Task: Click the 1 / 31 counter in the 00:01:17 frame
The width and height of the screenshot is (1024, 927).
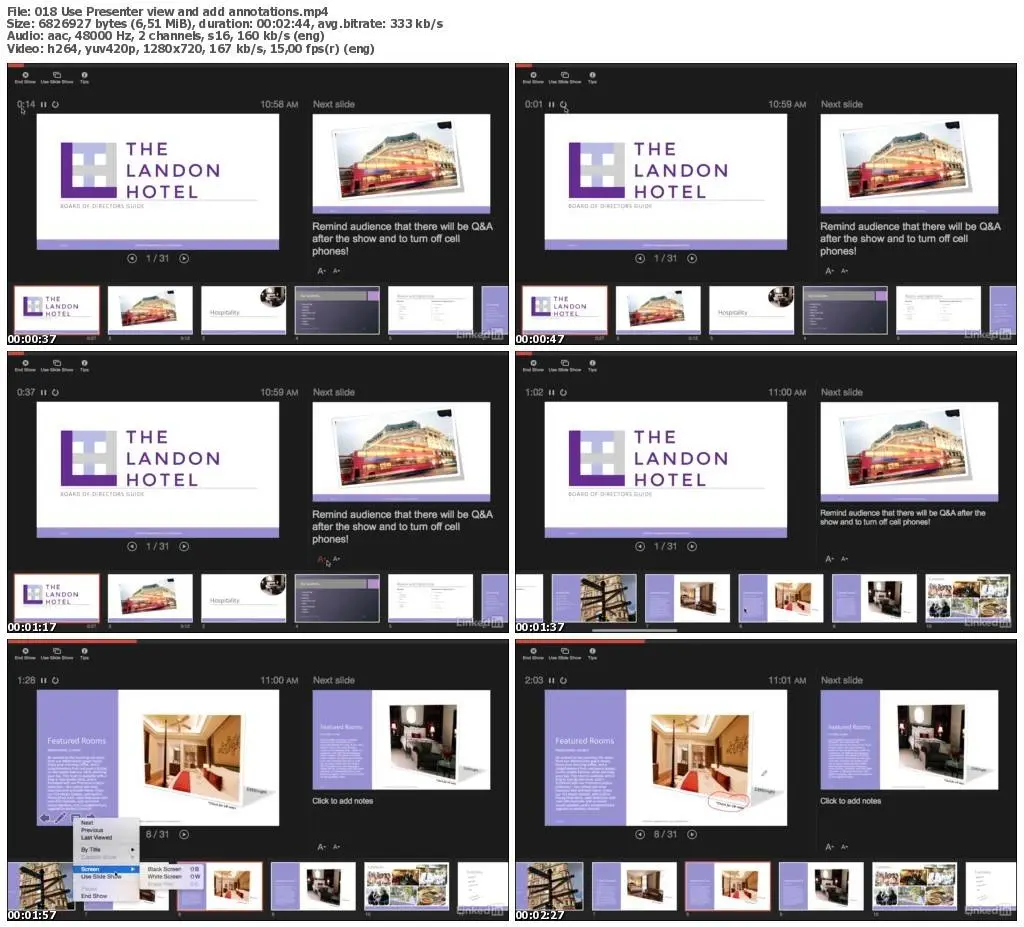Action: click(x=157, y=547)
